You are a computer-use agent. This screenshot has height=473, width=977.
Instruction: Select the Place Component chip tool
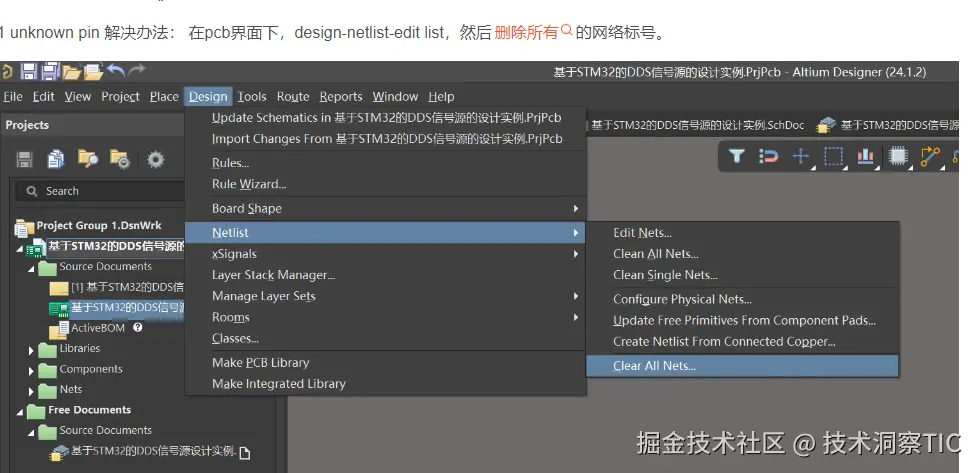pos(898,156)
